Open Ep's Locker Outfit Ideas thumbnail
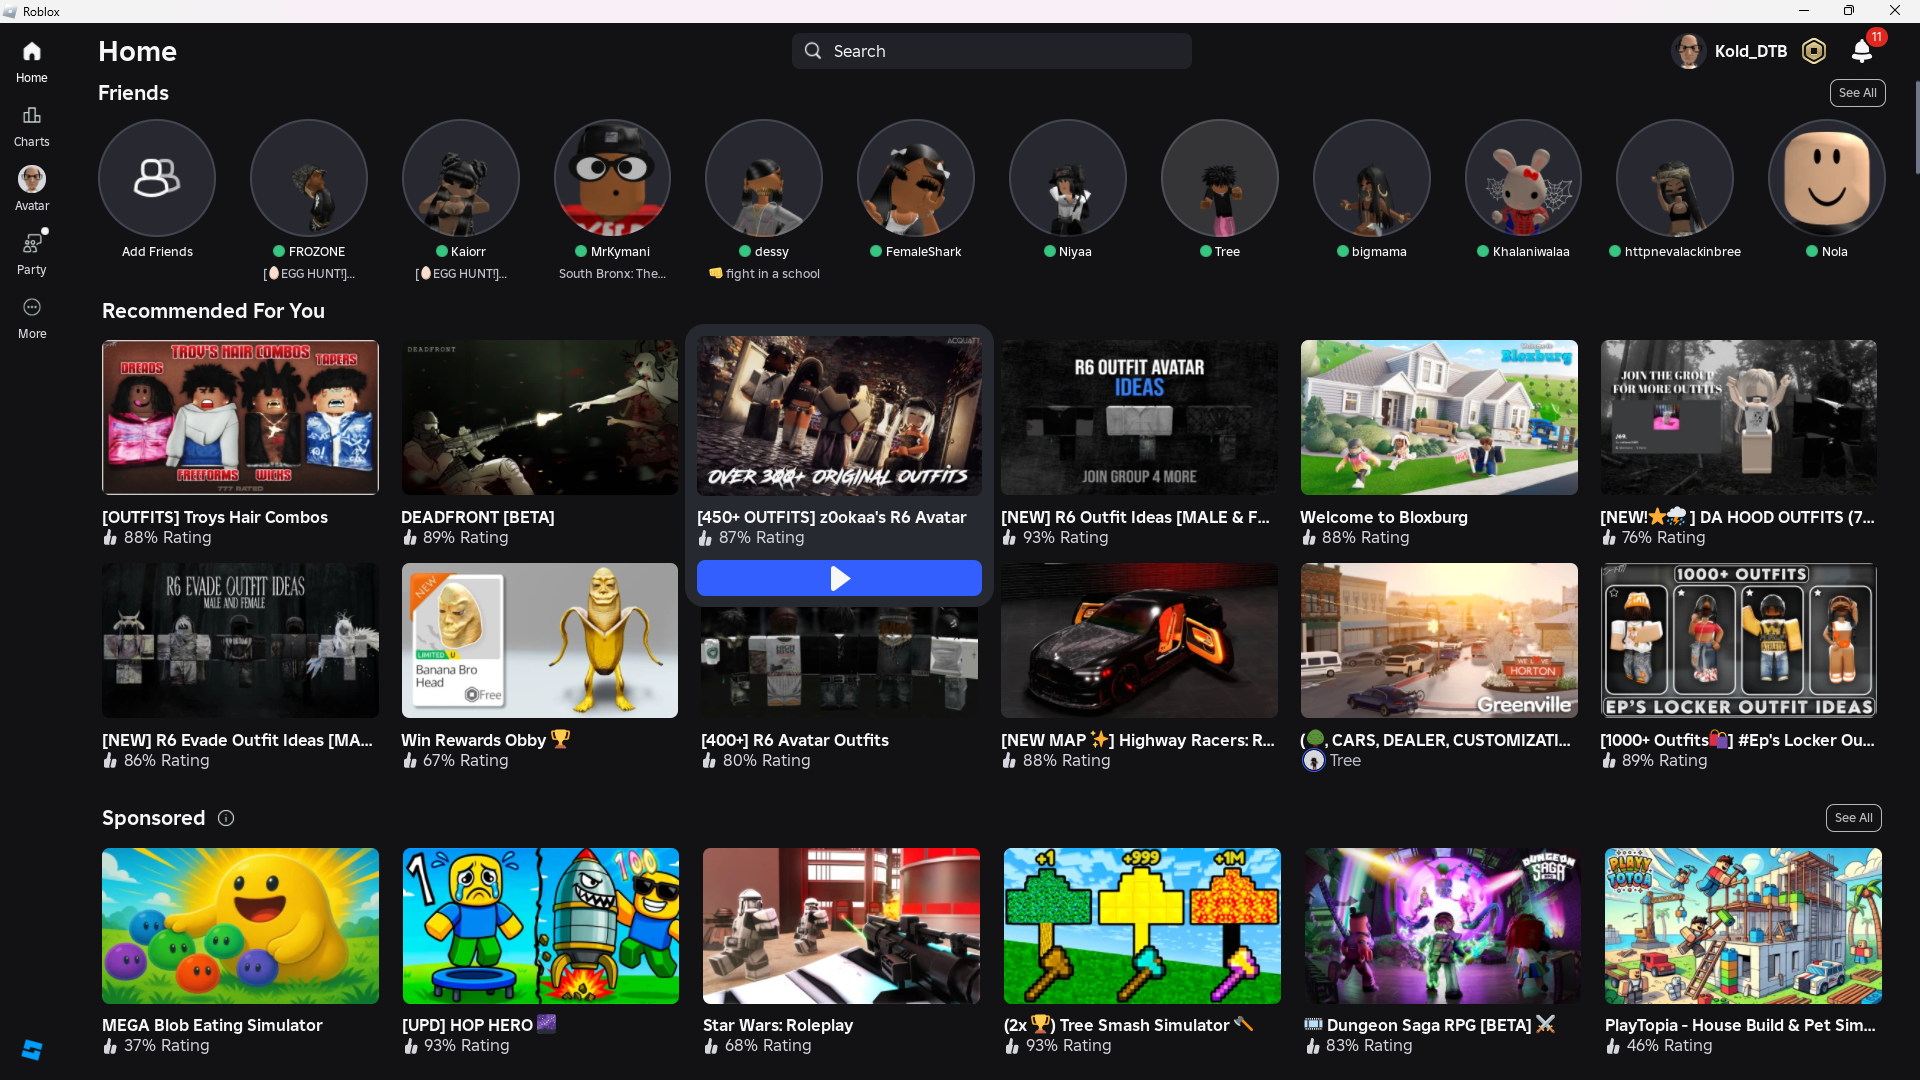 coord(1739,640)
